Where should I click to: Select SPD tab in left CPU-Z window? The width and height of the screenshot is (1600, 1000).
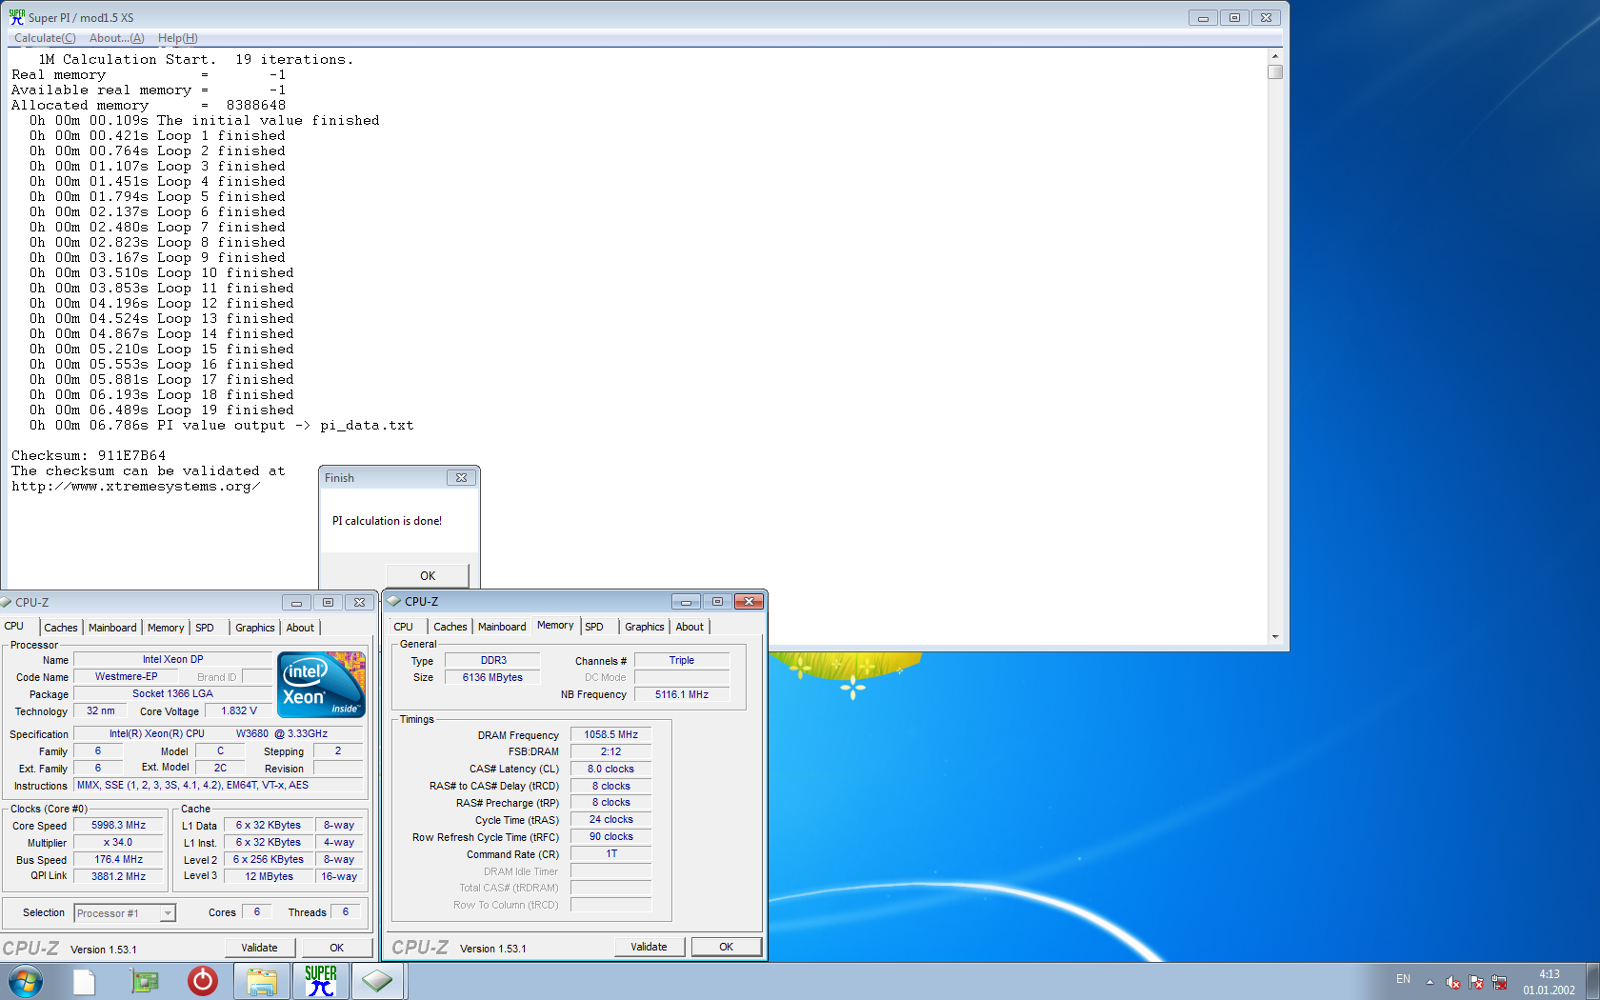coord(205,627)
